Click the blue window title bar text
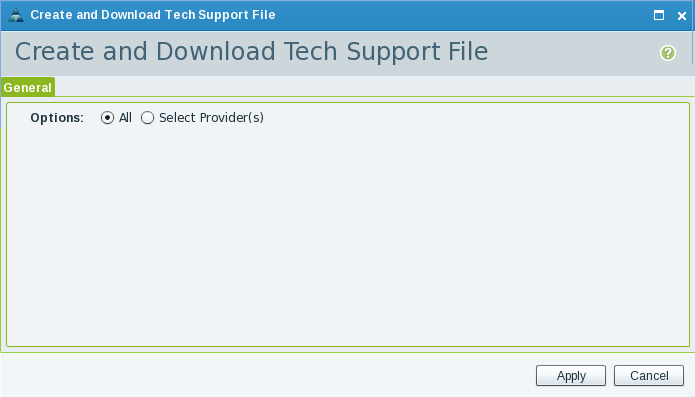Viewport: 695px width, 397px height. tap(152, 15)
